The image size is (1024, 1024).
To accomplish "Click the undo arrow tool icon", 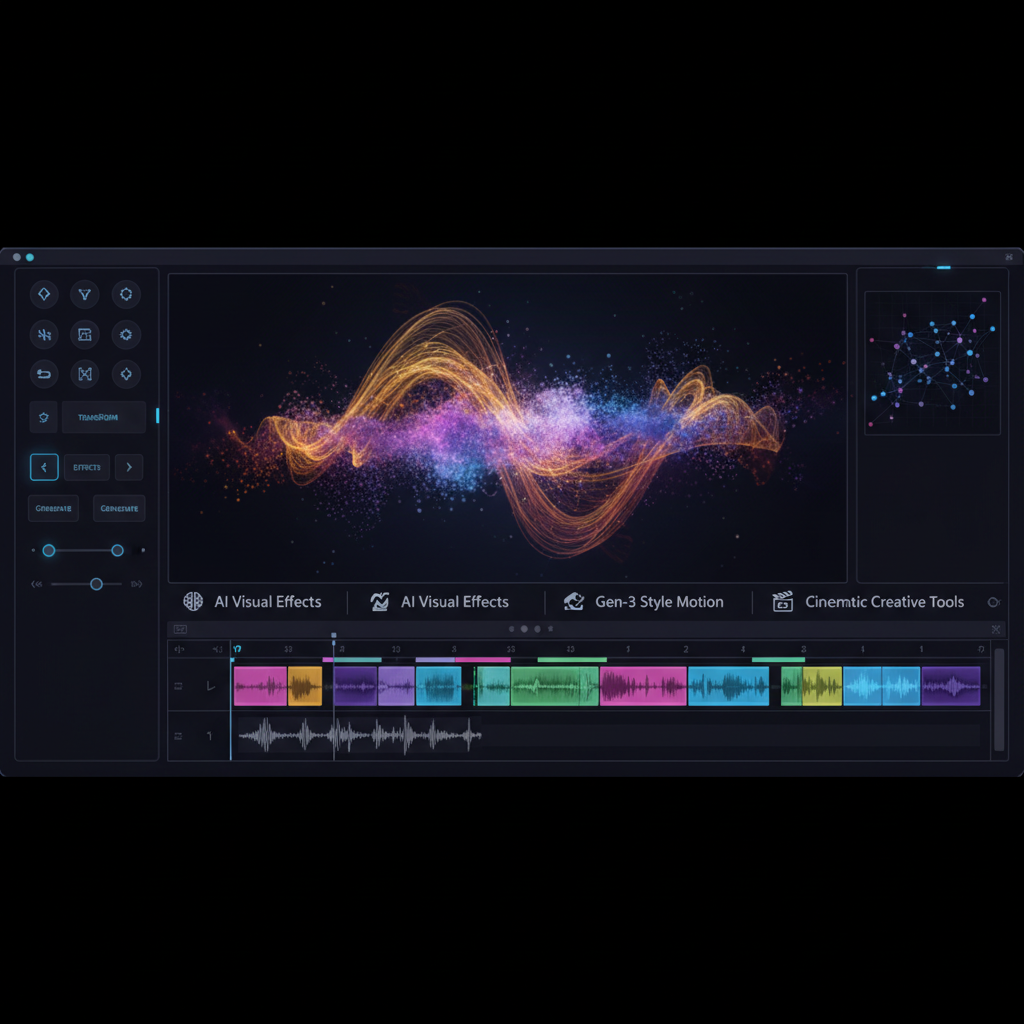I will [x=43, y=374].
